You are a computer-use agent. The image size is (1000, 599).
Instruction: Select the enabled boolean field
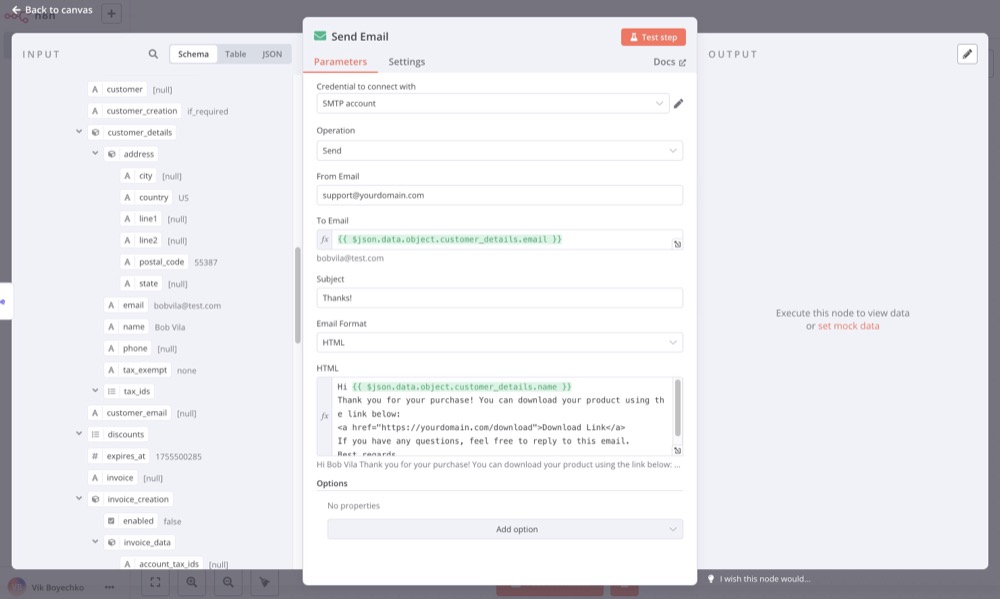[x=131, y=521]
